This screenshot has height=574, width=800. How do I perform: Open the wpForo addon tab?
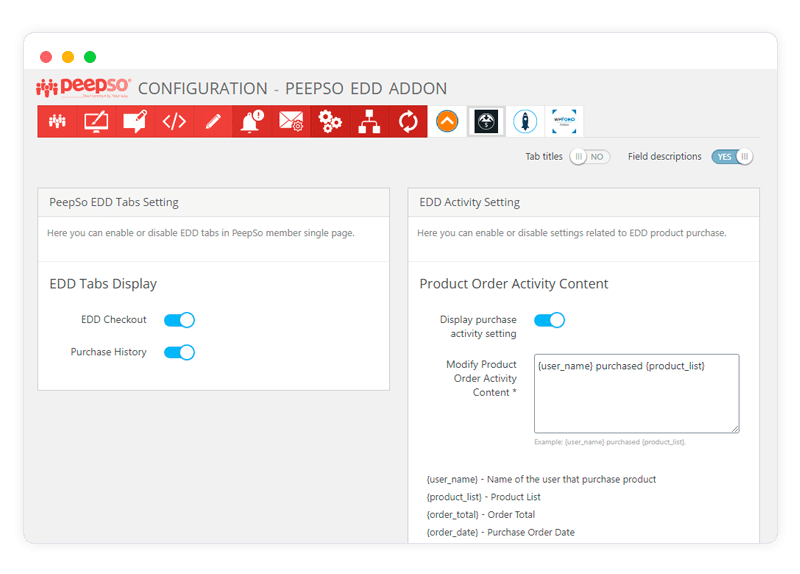pos(564,121)
